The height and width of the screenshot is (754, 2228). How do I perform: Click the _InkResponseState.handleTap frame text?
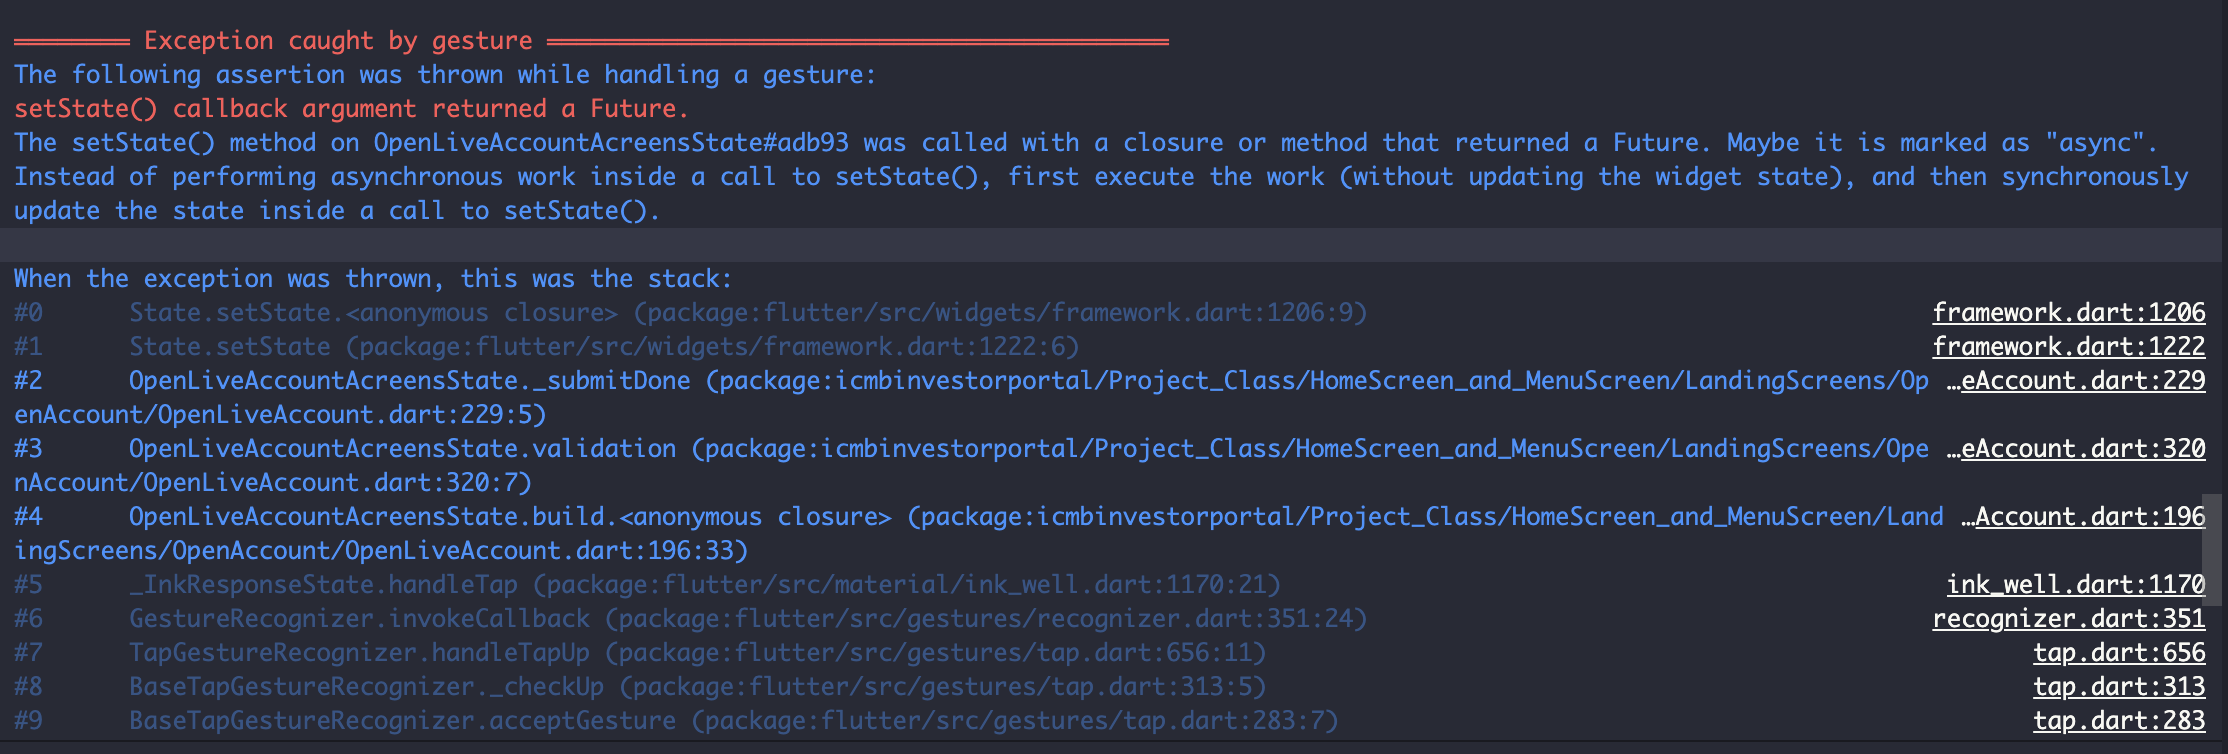[323, 585]
